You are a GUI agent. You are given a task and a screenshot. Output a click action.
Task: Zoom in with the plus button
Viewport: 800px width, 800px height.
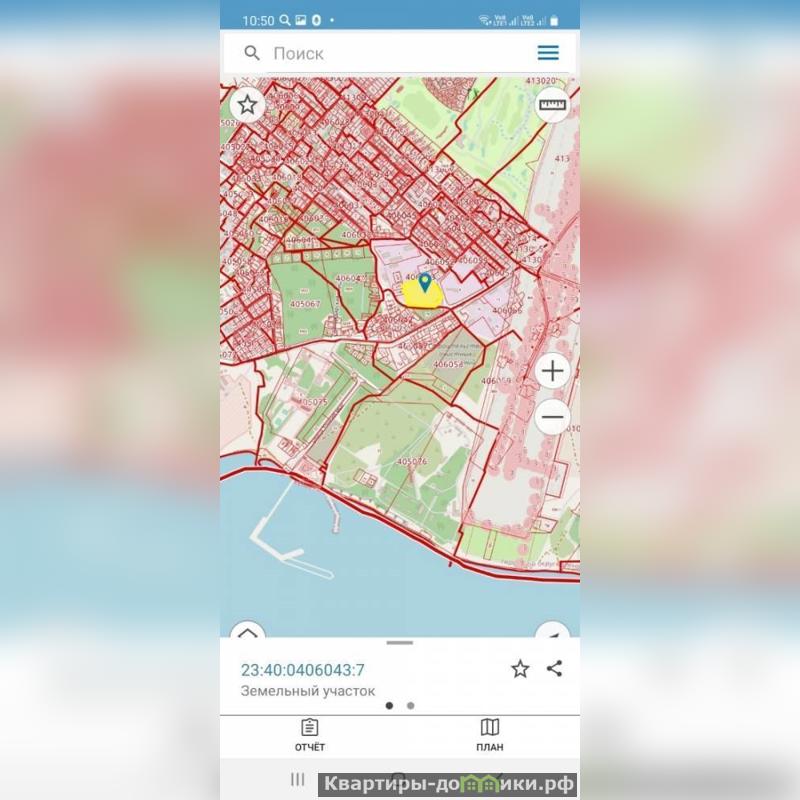click(553, 371)
